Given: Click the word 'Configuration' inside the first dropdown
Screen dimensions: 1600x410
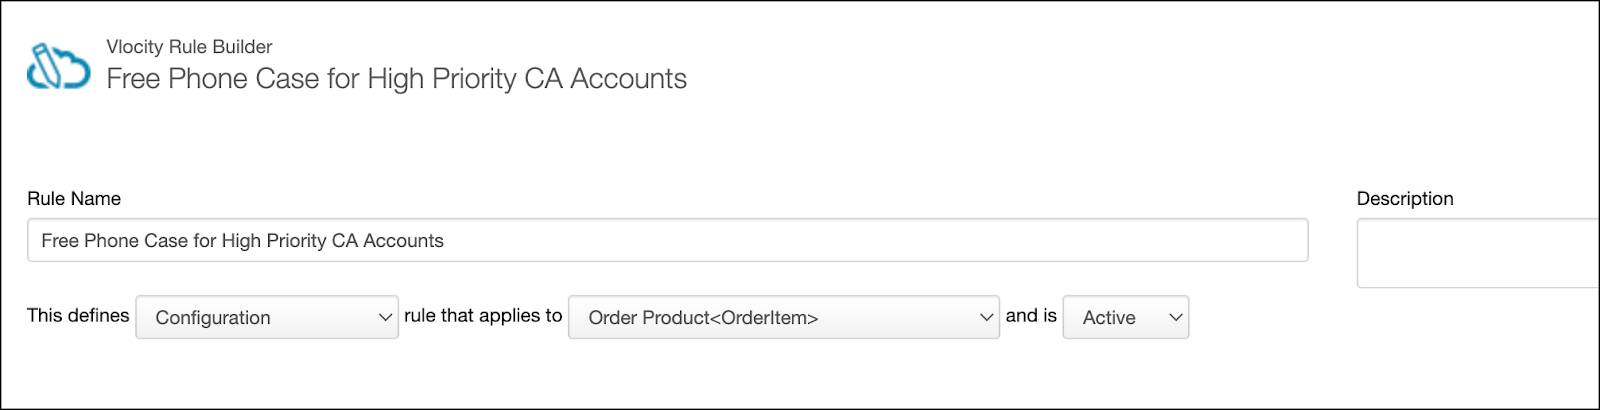Looking at the screenshot, I should [213, 318].
